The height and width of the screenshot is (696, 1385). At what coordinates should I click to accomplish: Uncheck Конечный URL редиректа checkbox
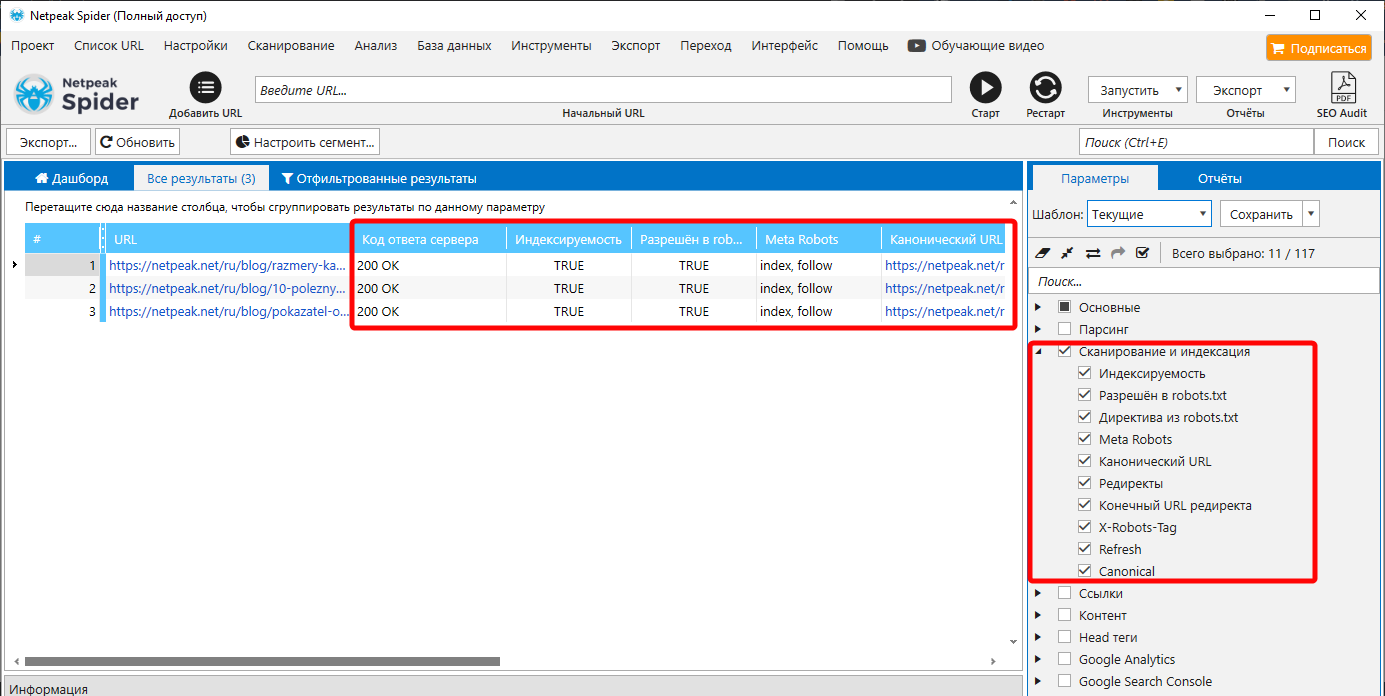1085,505
